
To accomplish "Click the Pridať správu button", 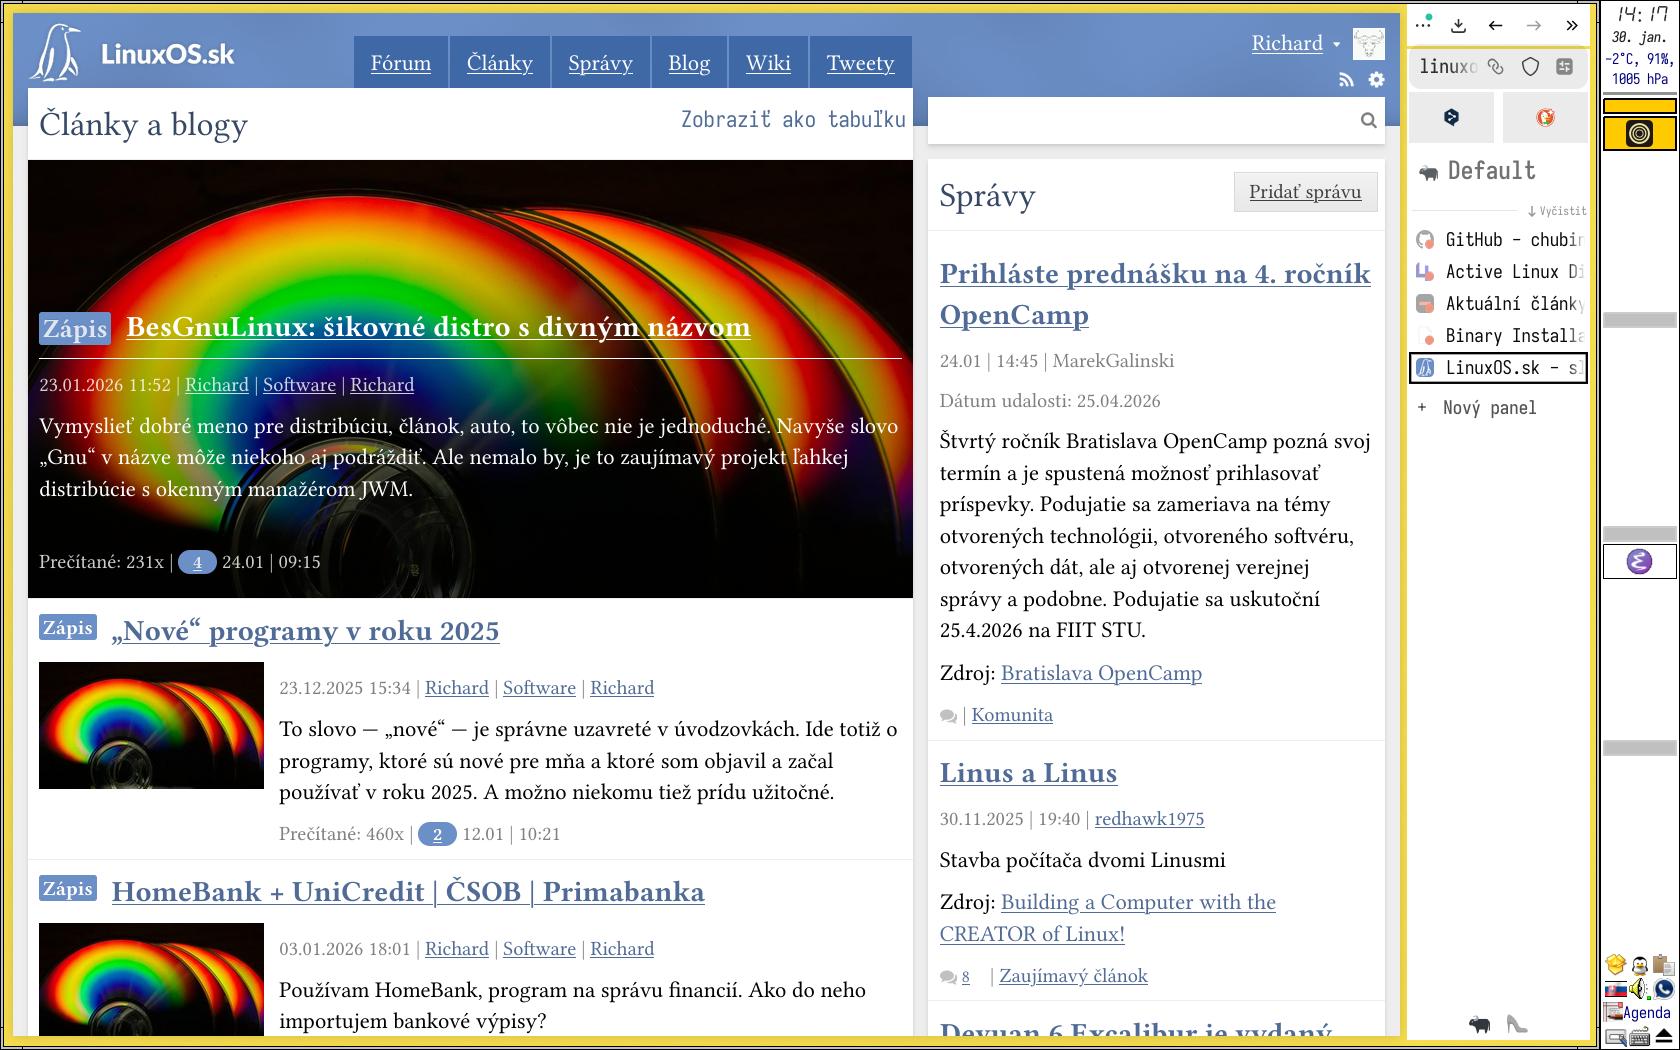I will (1305, 192).
